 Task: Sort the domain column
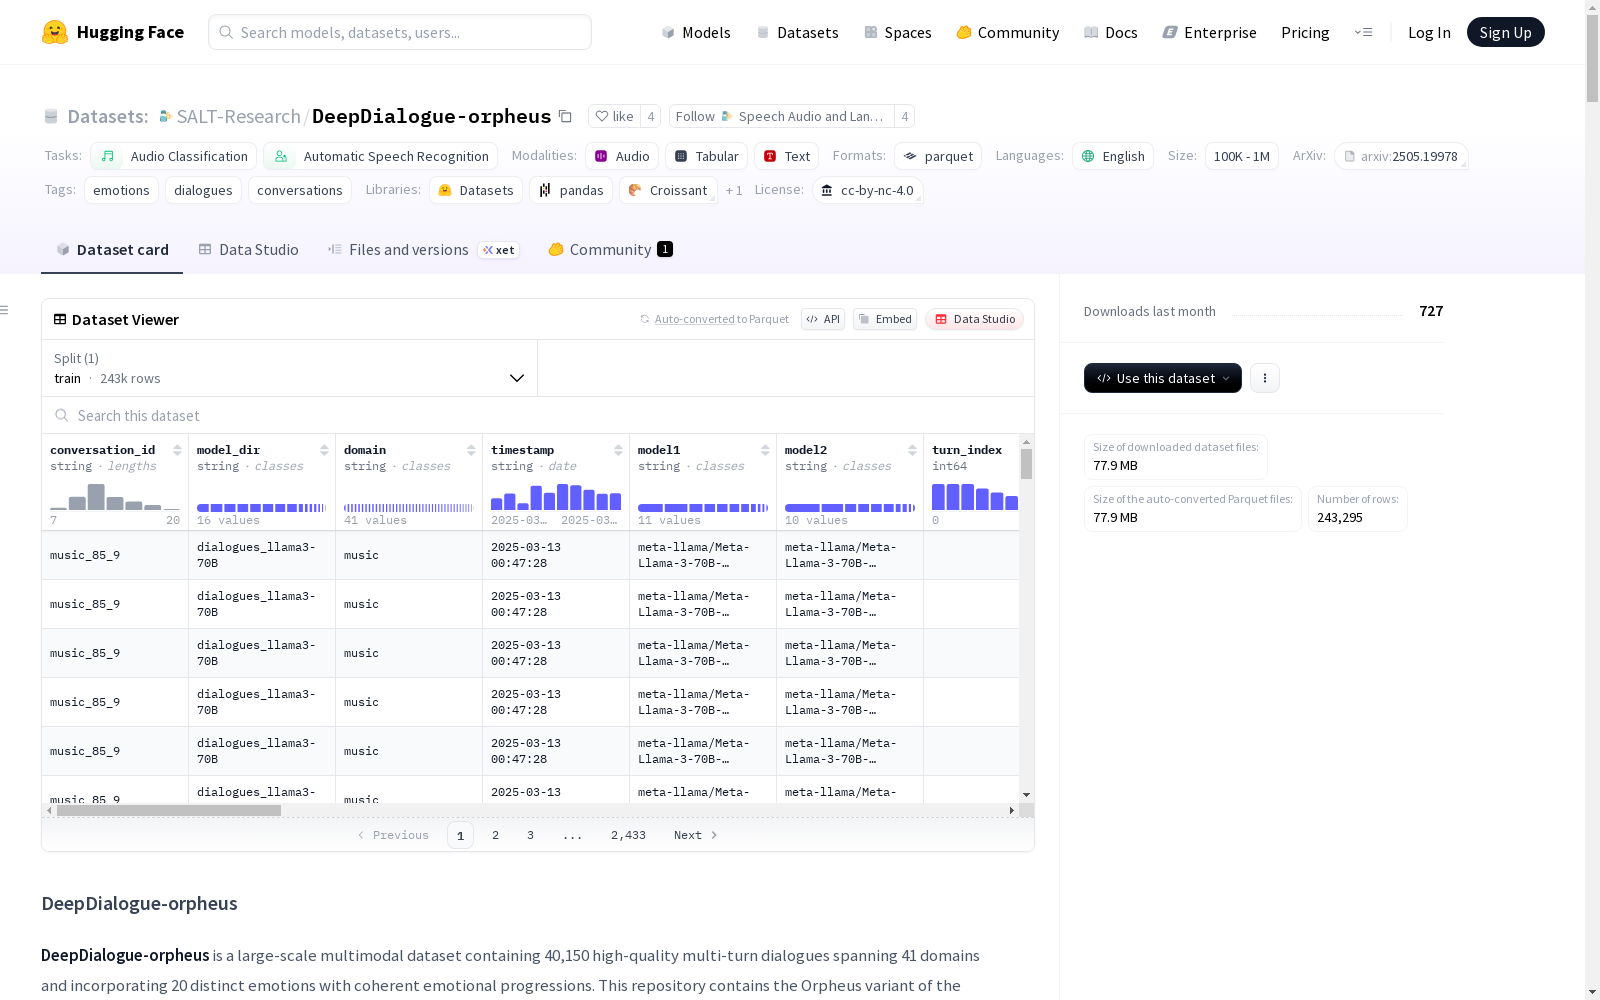coord(471,450)
